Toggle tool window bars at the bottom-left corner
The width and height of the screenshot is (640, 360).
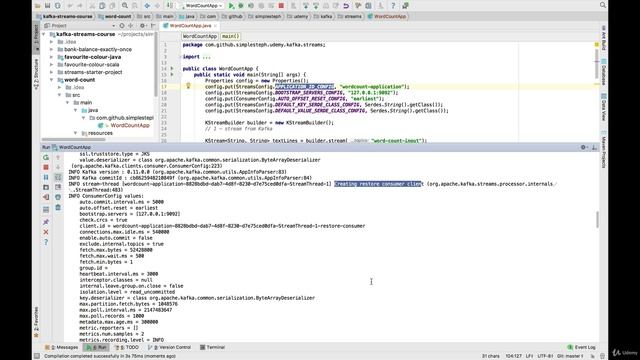click(x=37, y=356)
